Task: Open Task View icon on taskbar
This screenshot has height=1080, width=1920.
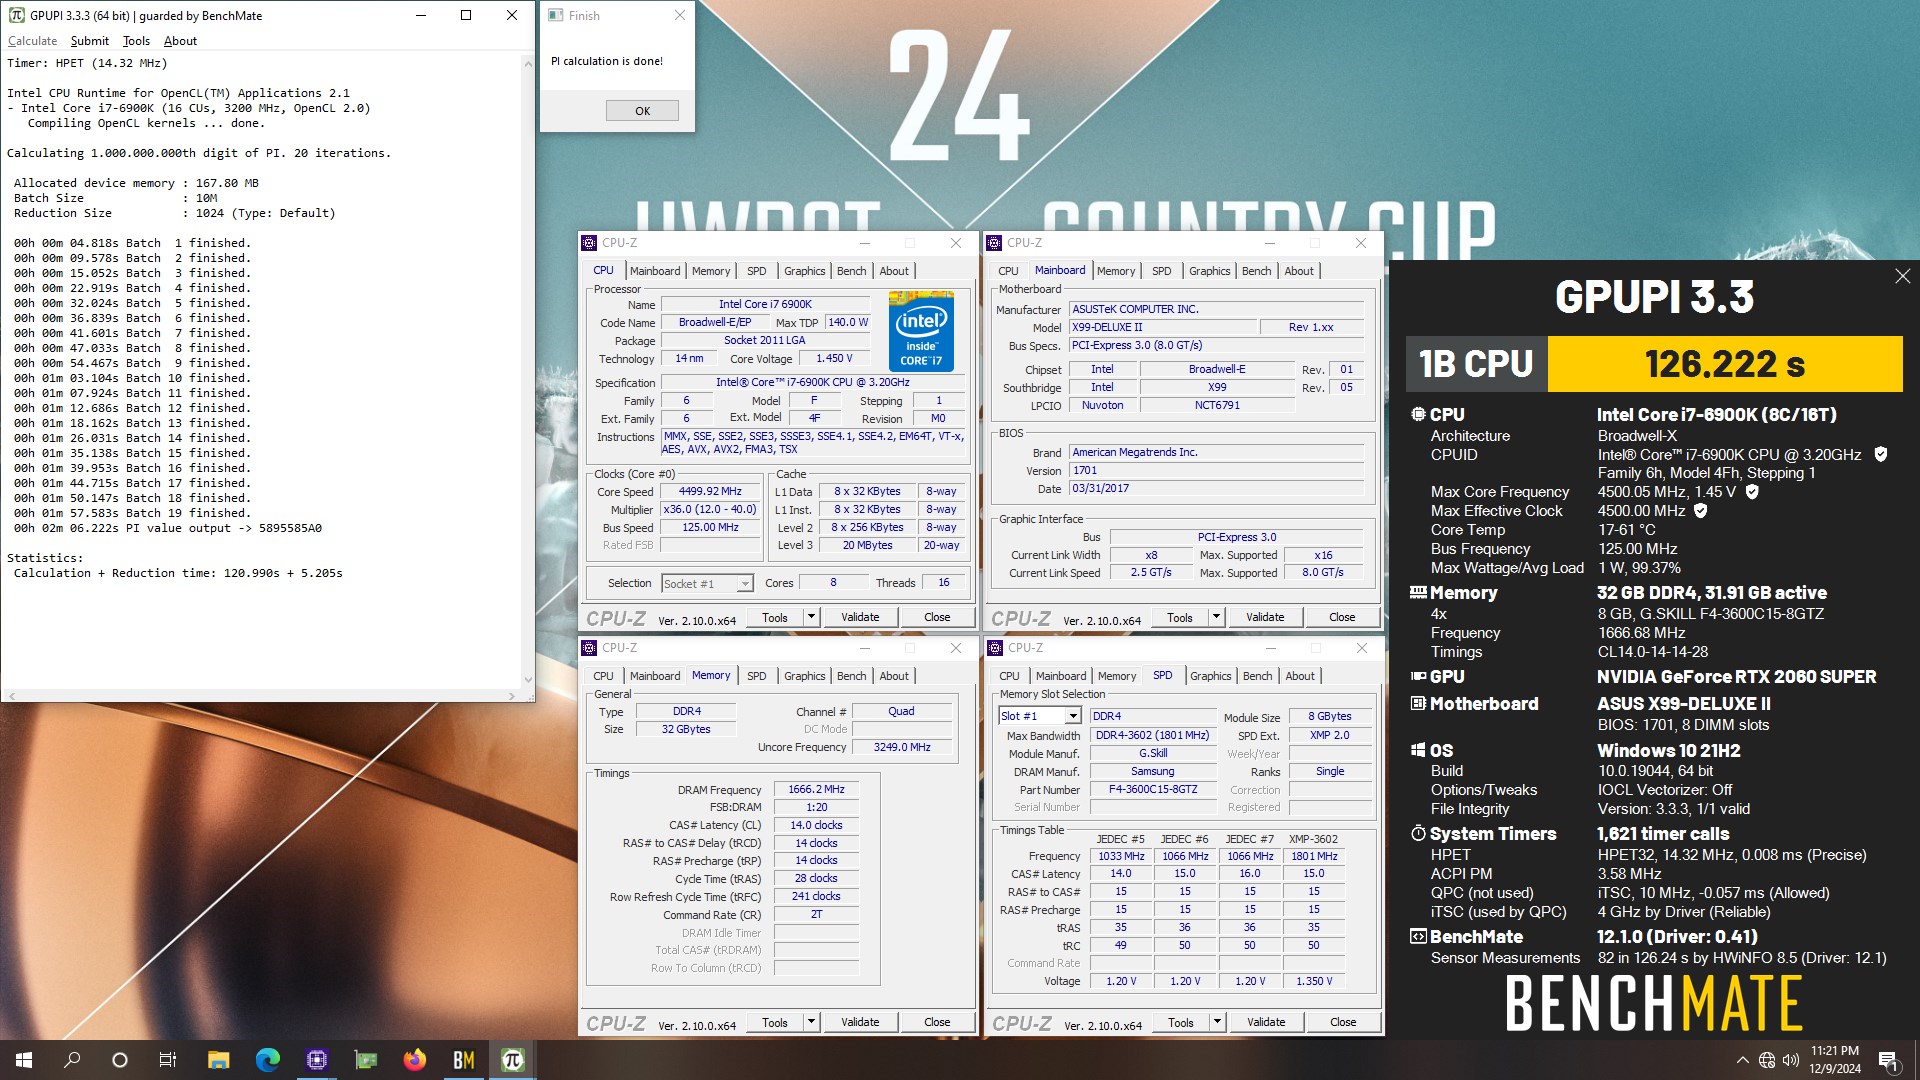Action: pyautogui.click(x=168, y=1060)
